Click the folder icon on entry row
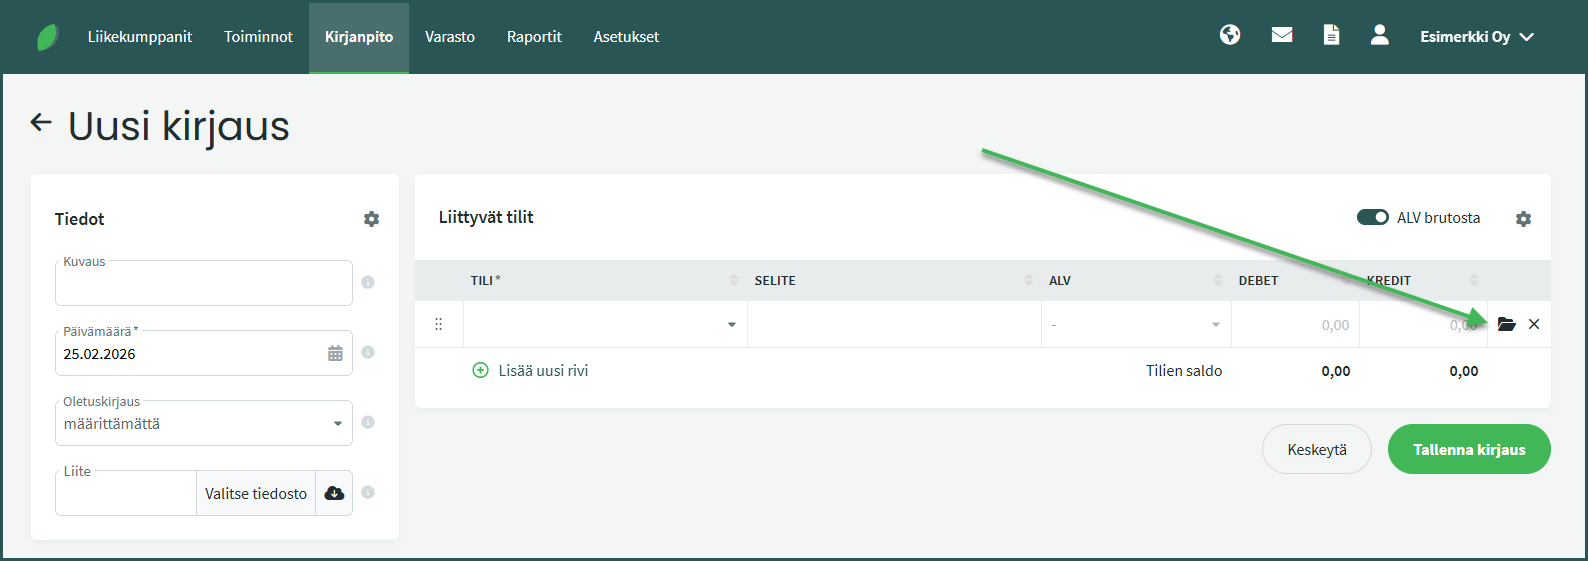This screenshot has width=1588, height=561. click(1506, 324)
